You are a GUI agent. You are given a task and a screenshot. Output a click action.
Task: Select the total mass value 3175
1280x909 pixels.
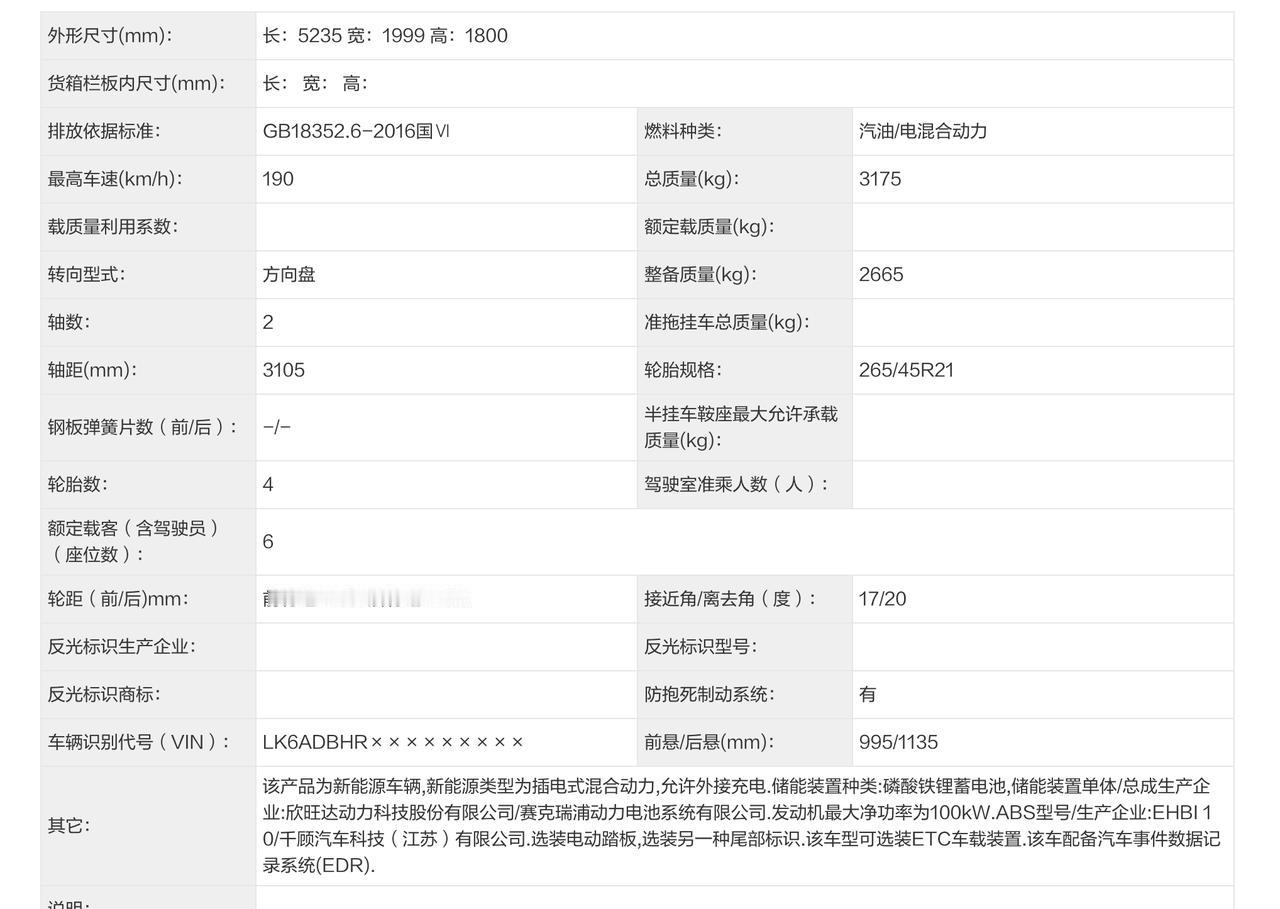click(x=880, y=179)
